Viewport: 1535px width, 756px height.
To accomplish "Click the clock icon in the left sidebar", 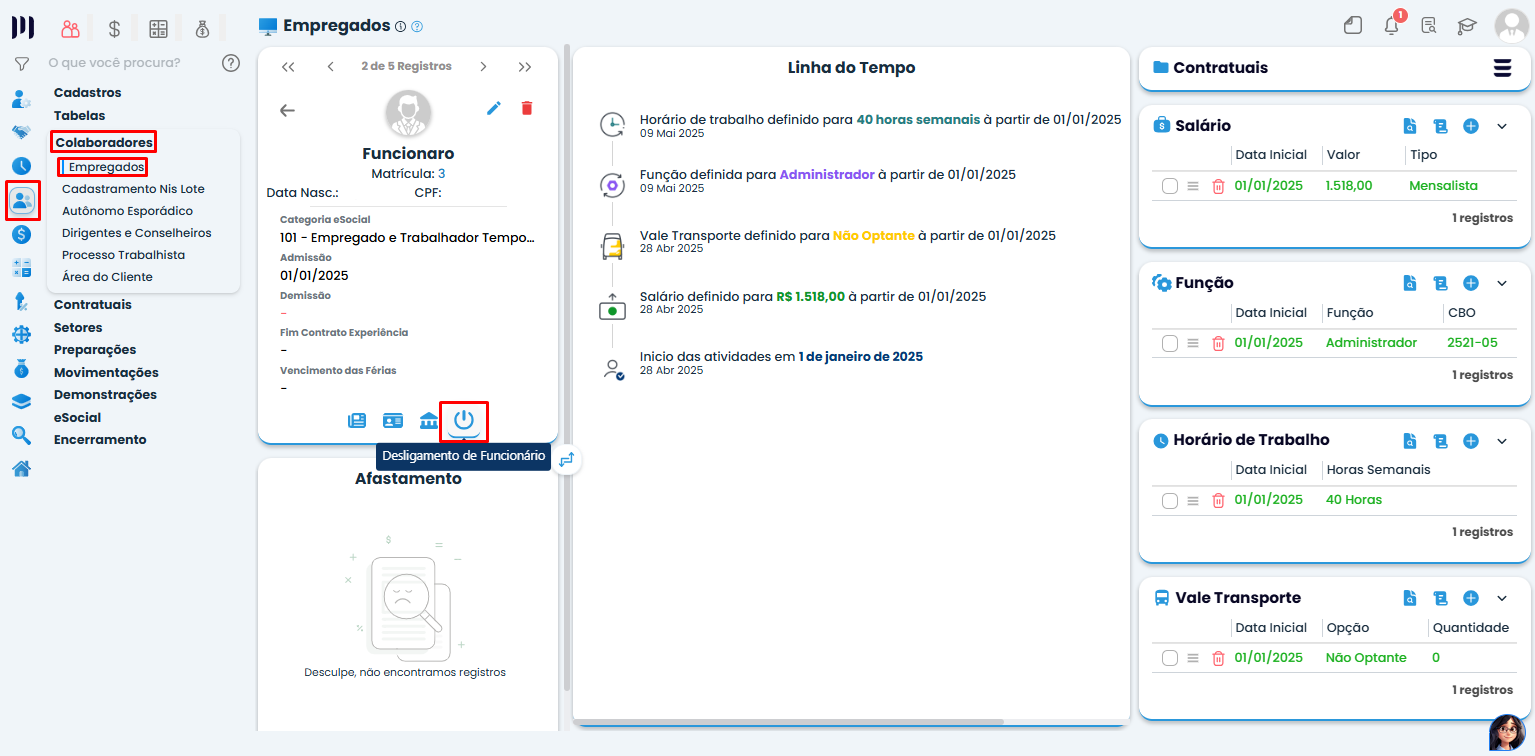I will (x=21, y=166).
